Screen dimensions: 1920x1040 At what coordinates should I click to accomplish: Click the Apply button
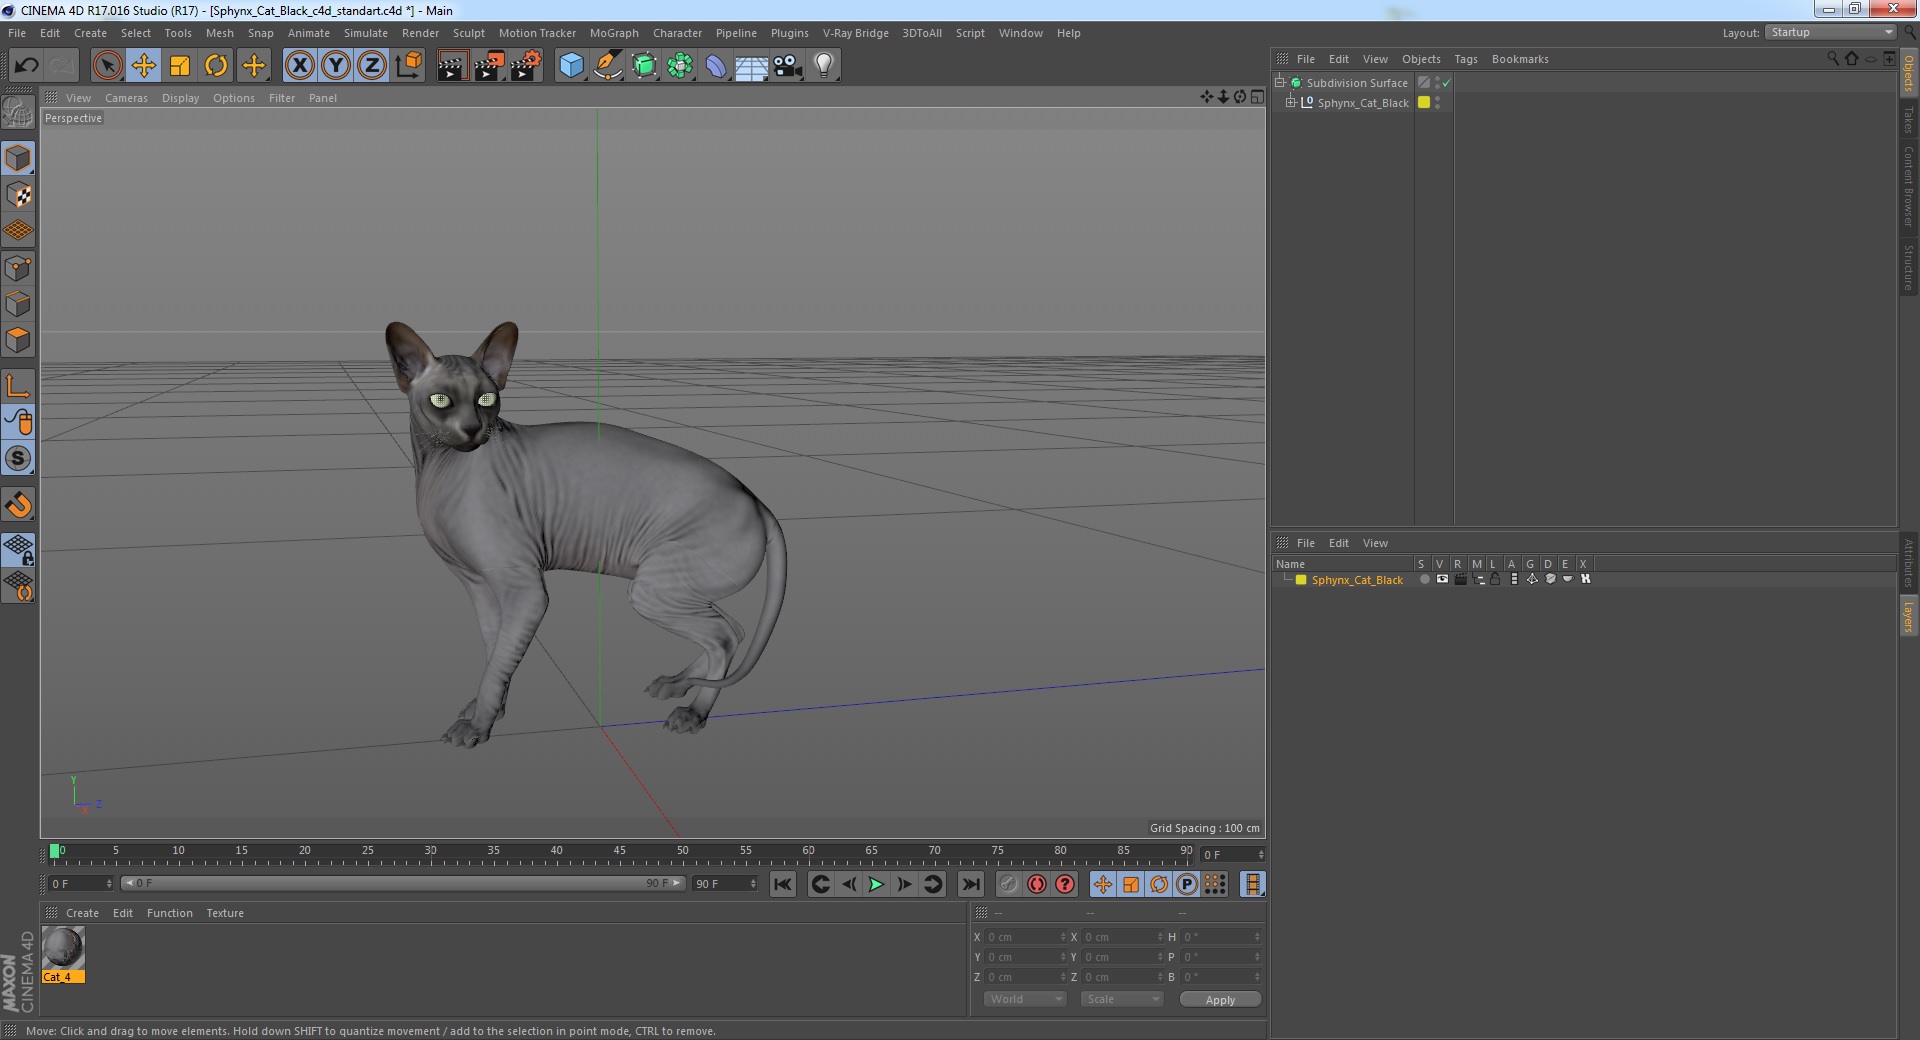[1220, 1000]
